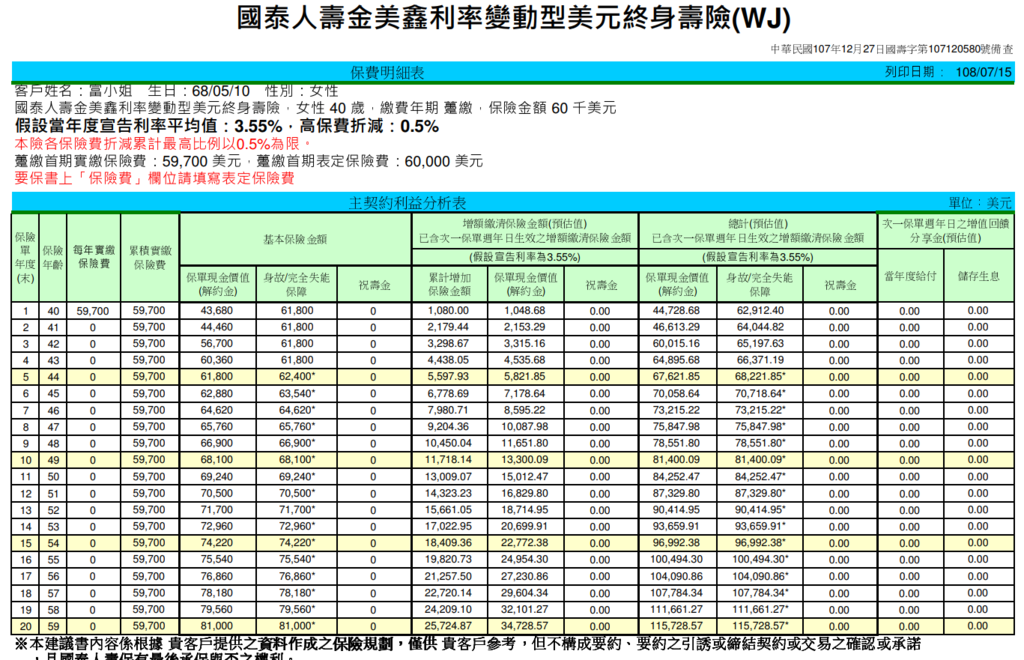
Task: Click year 1 annual premium "59,700" under 每年實繳保險費
Action: [x=93, y=311]
